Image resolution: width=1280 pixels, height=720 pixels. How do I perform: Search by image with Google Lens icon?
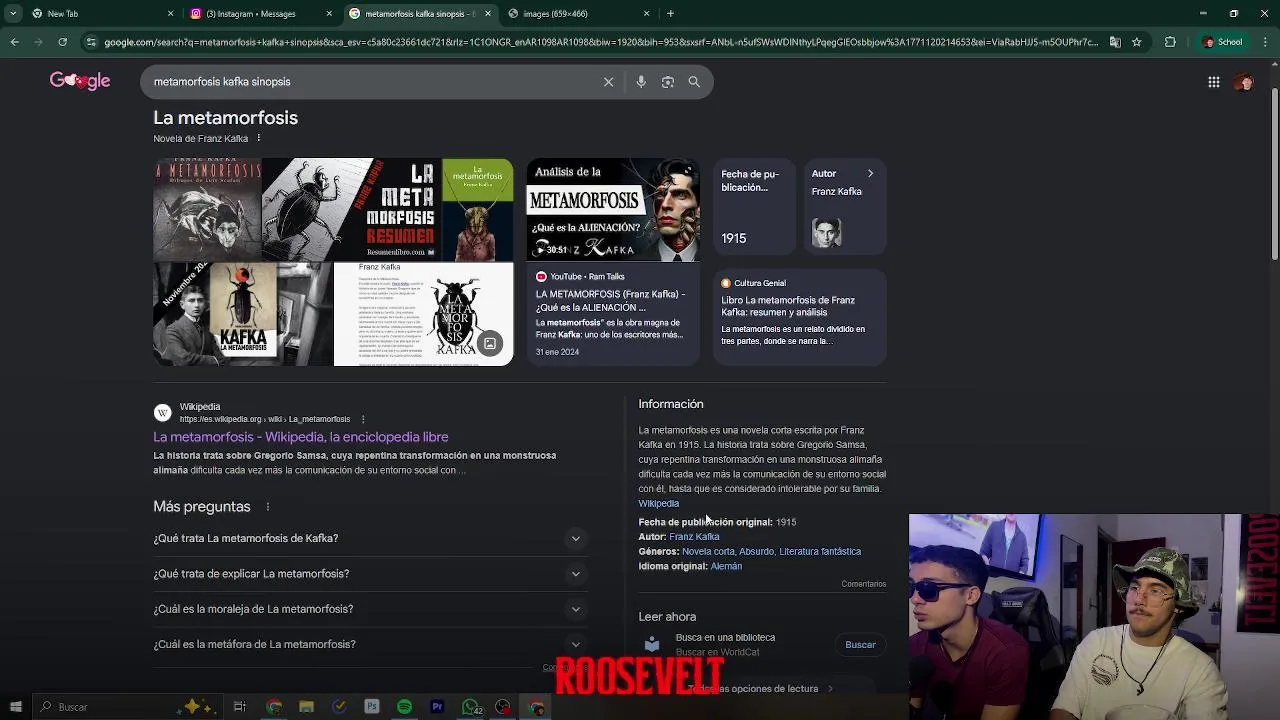pyautogui.click(x=668, y=82)
